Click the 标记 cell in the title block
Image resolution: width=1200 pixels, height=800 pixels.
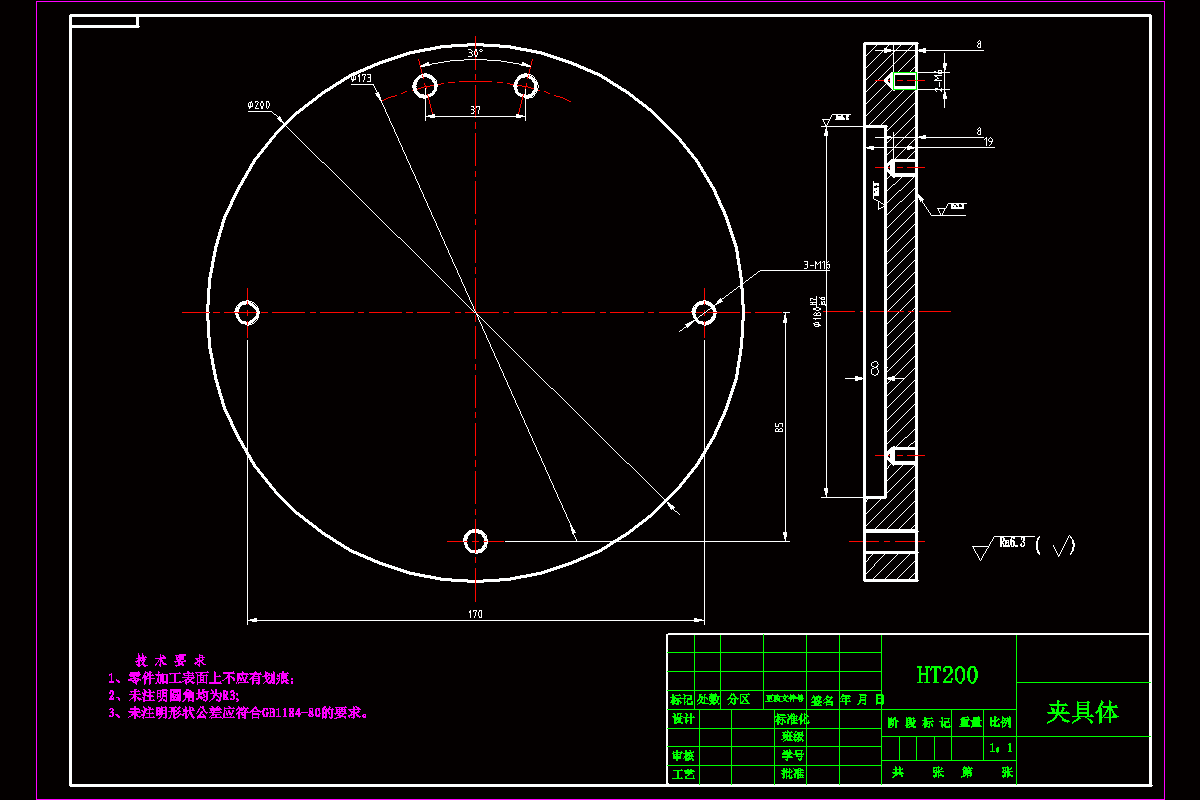tap(681, 699)
